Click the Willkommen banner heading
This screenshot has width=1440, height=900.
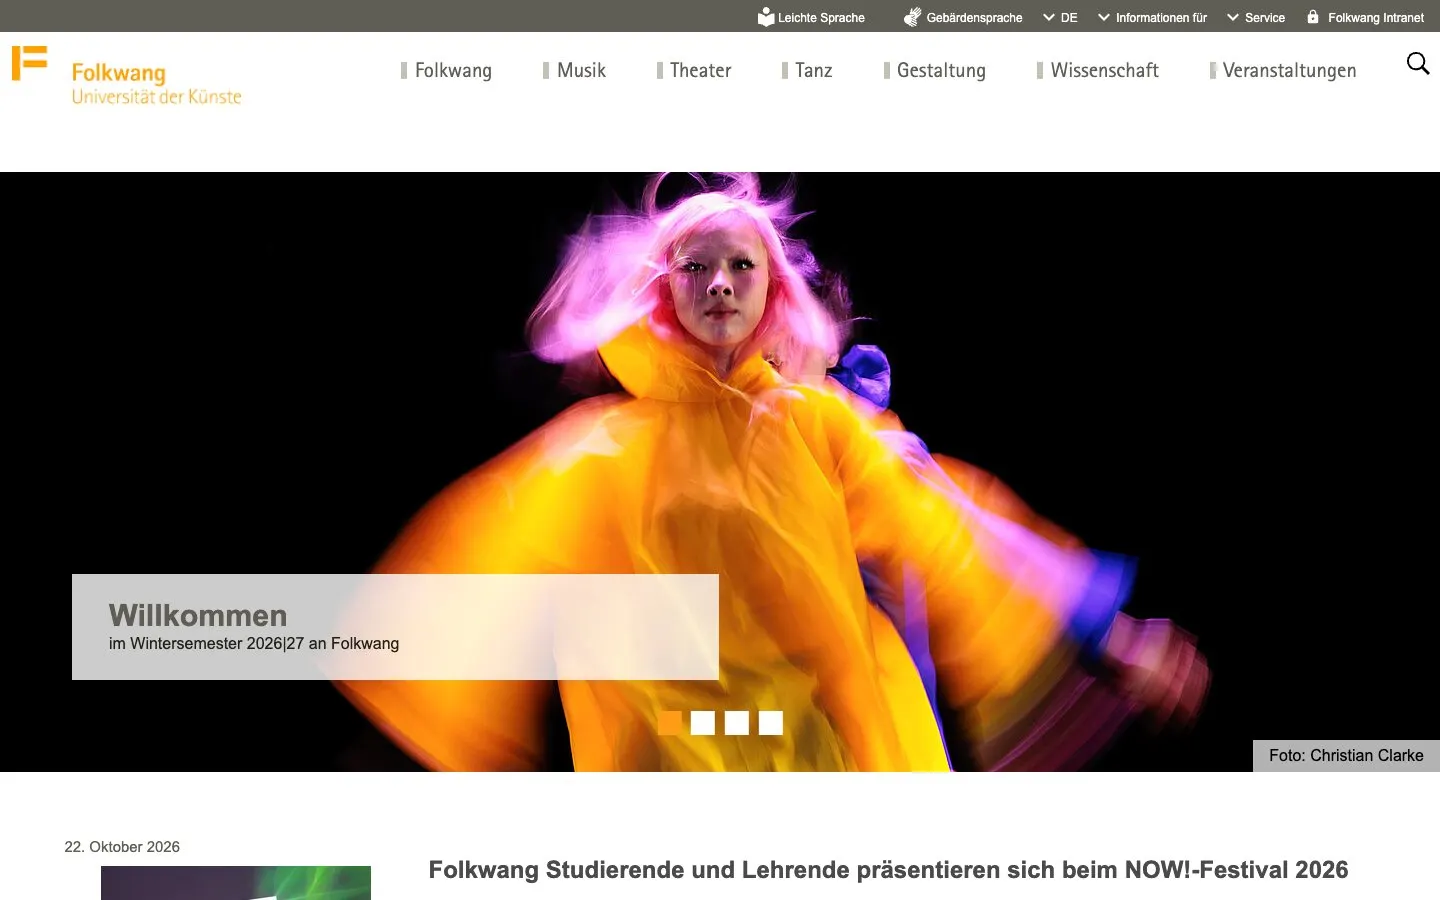point(198,615)
